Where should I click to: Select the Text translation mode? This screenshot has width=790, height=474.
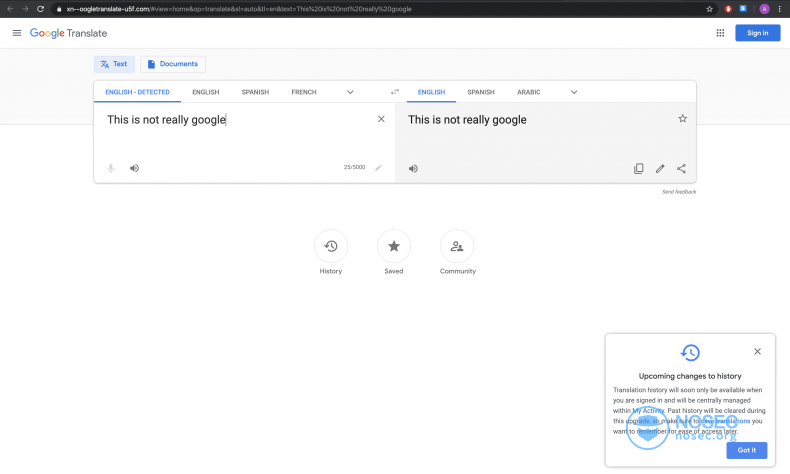[114, 64]
